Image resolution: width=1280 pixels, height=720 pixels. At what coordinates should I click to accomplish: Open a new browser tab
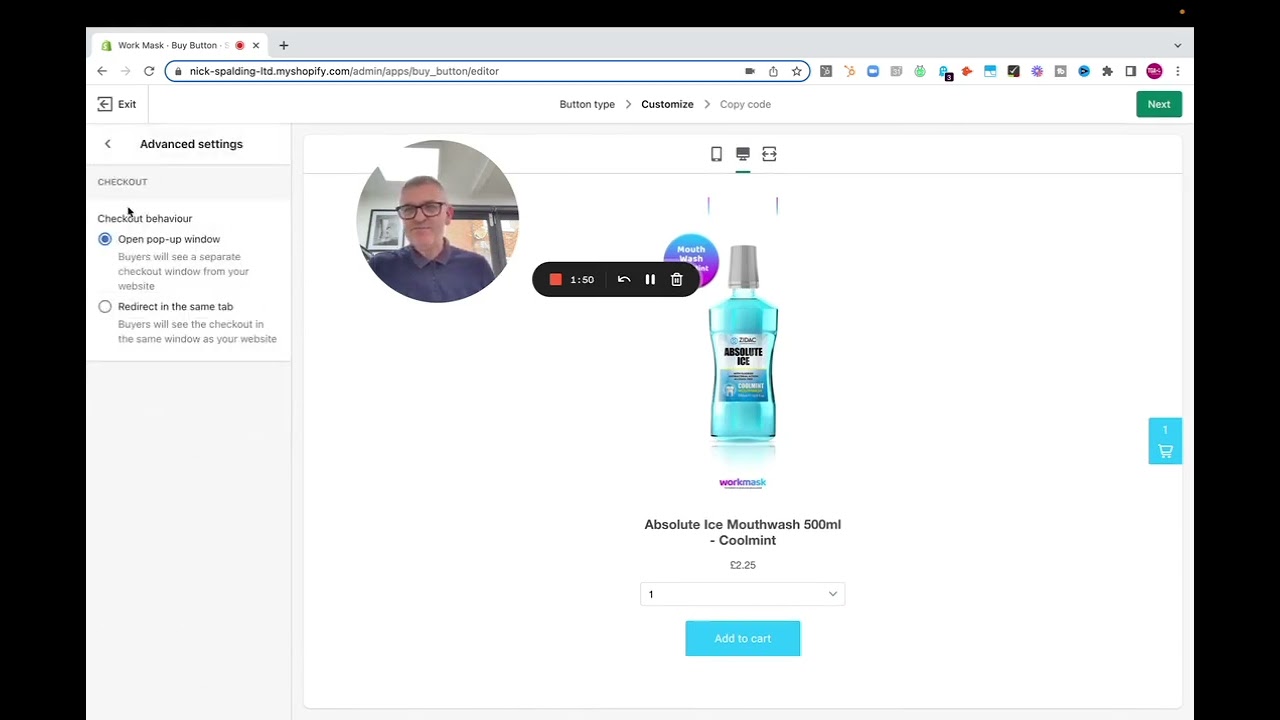(x=284, y=45)
